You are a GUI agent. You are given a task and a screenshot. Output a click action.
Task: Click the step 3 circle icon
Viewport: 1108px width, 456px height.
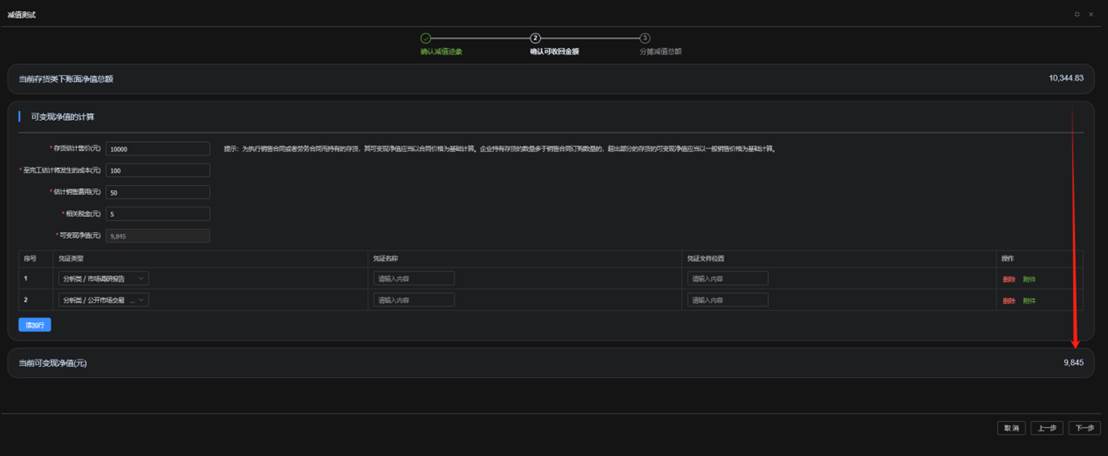(x=645, y=38)
